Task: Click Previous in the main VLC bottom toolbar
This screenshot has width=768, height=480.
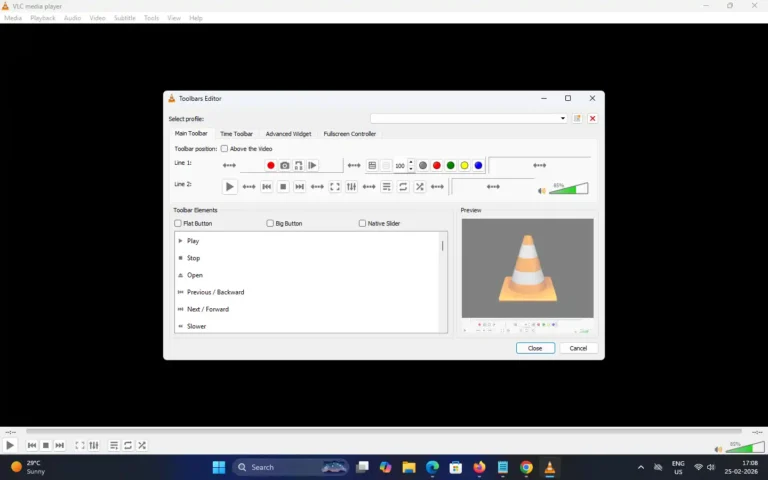Action: (32, 445)
